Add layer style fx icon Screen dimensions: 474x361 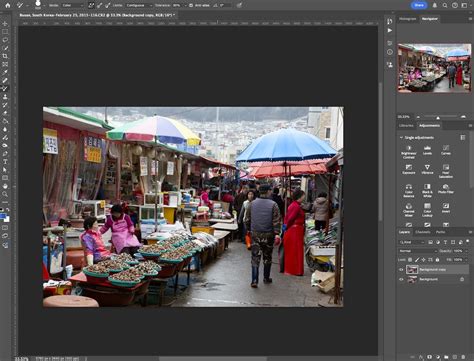(x=421, y=357)
